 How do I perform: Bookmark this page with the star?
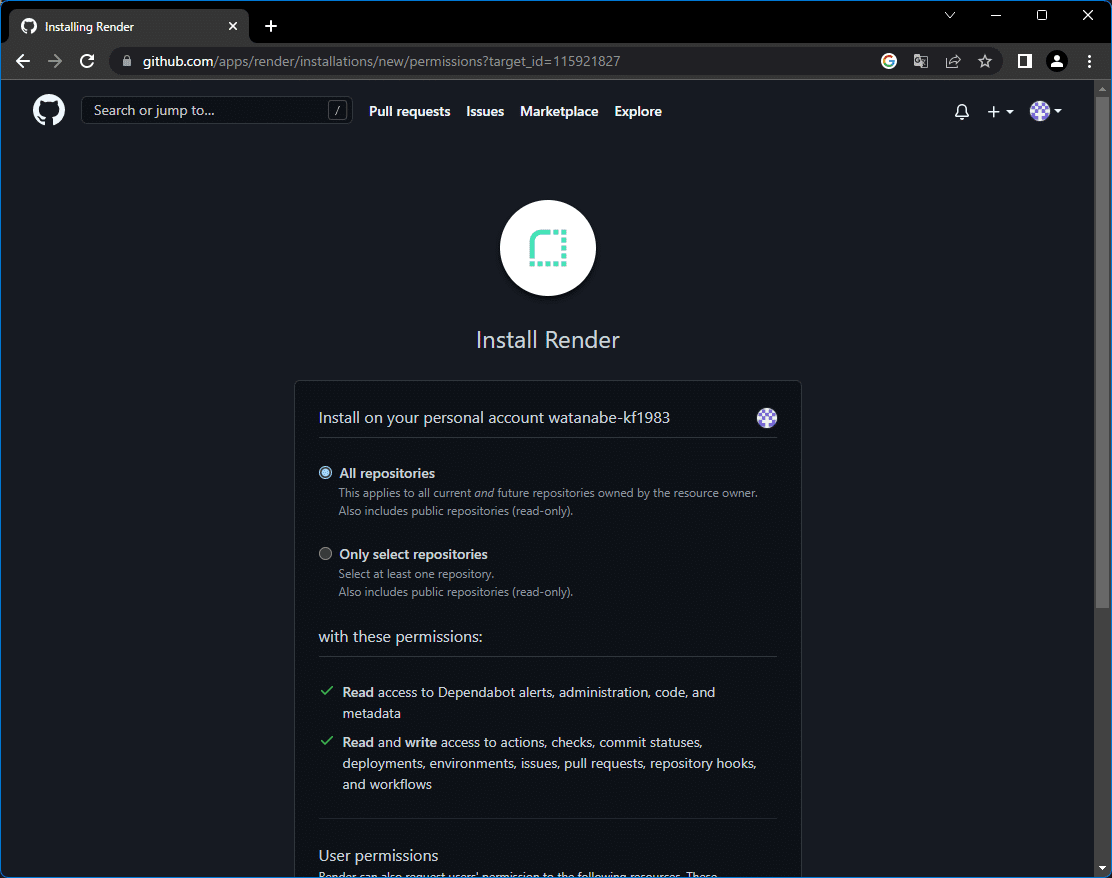click(x=985, y=61)
